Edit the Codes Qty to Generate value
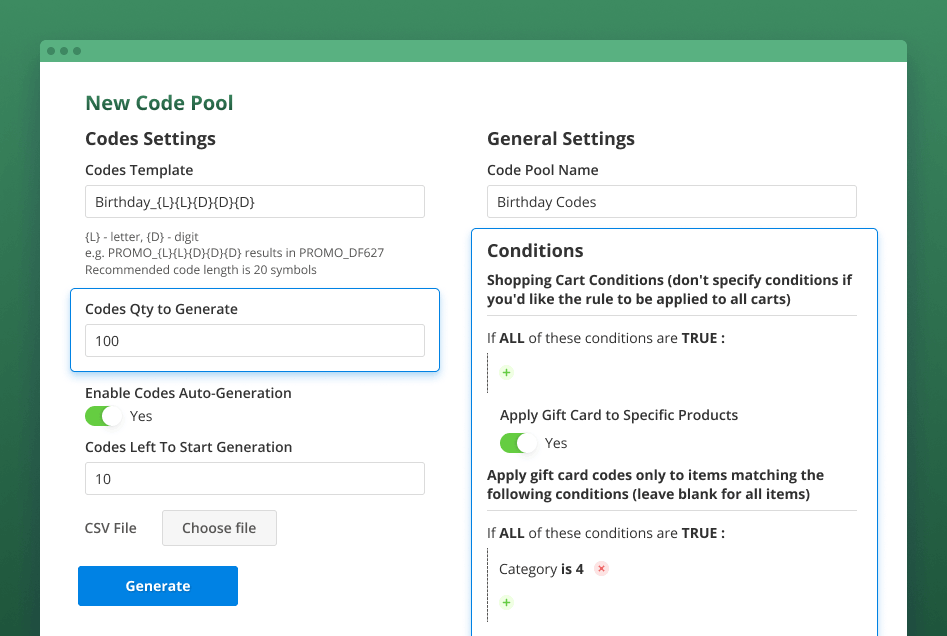The width and height of the screenshot is (947, 636). (x=254, y=340)
